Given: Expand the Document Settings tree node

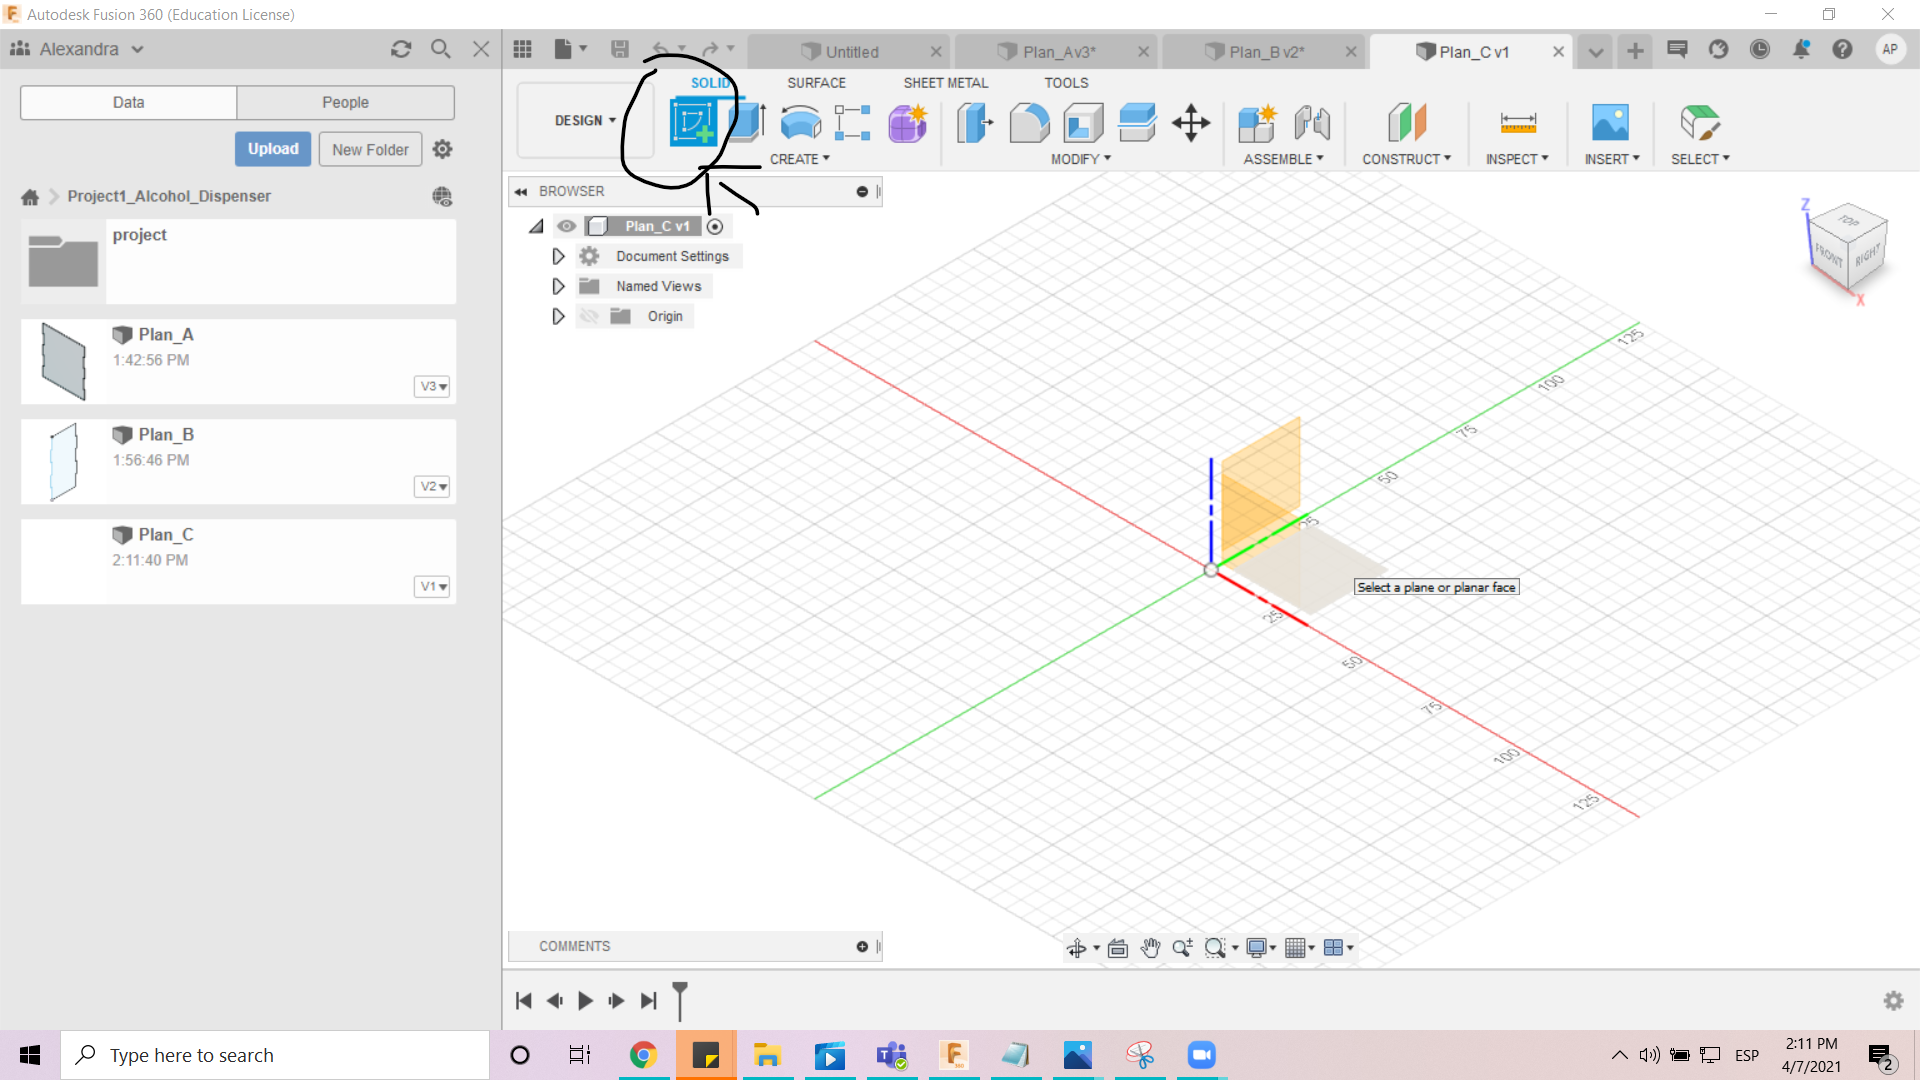Looking at the screenshot, I should (558, 256).
